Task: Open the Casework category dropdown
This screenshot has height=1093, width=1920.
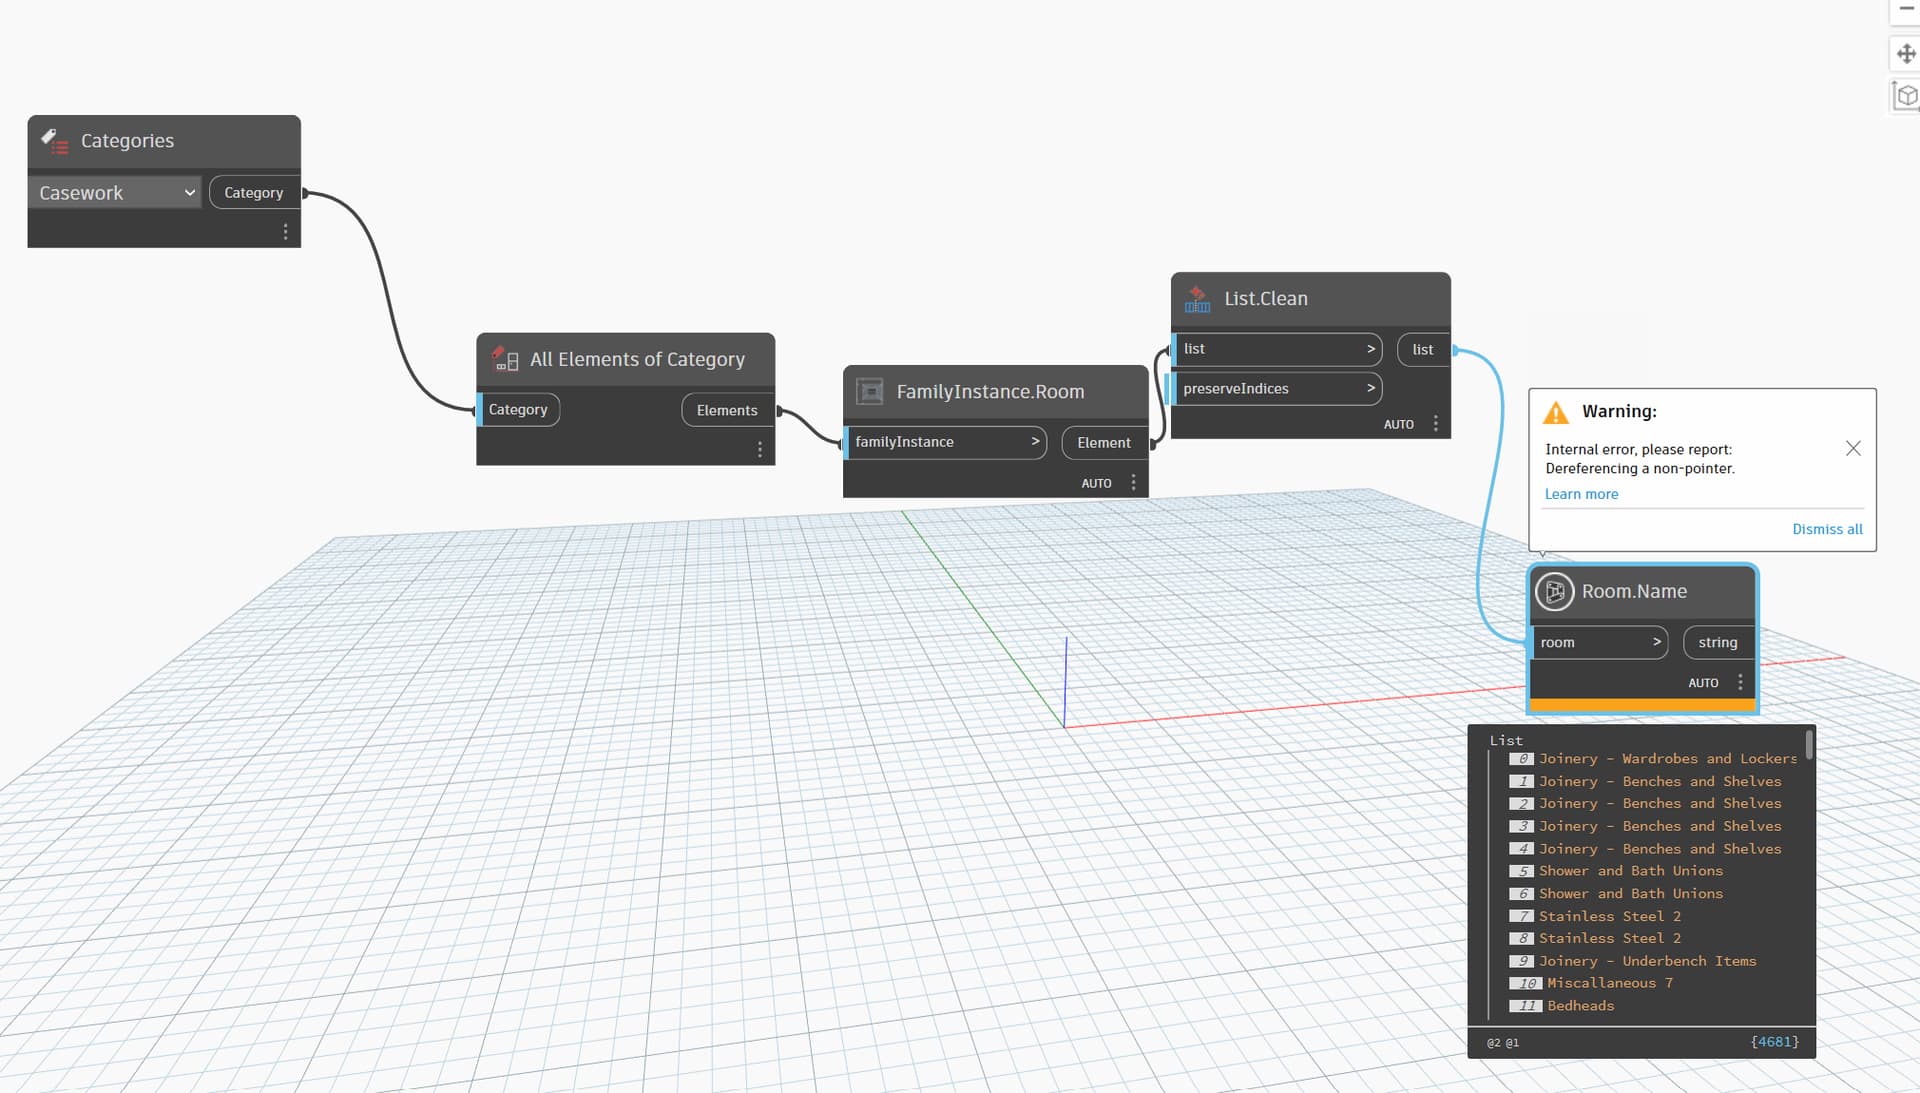Action: click(115, 193)
